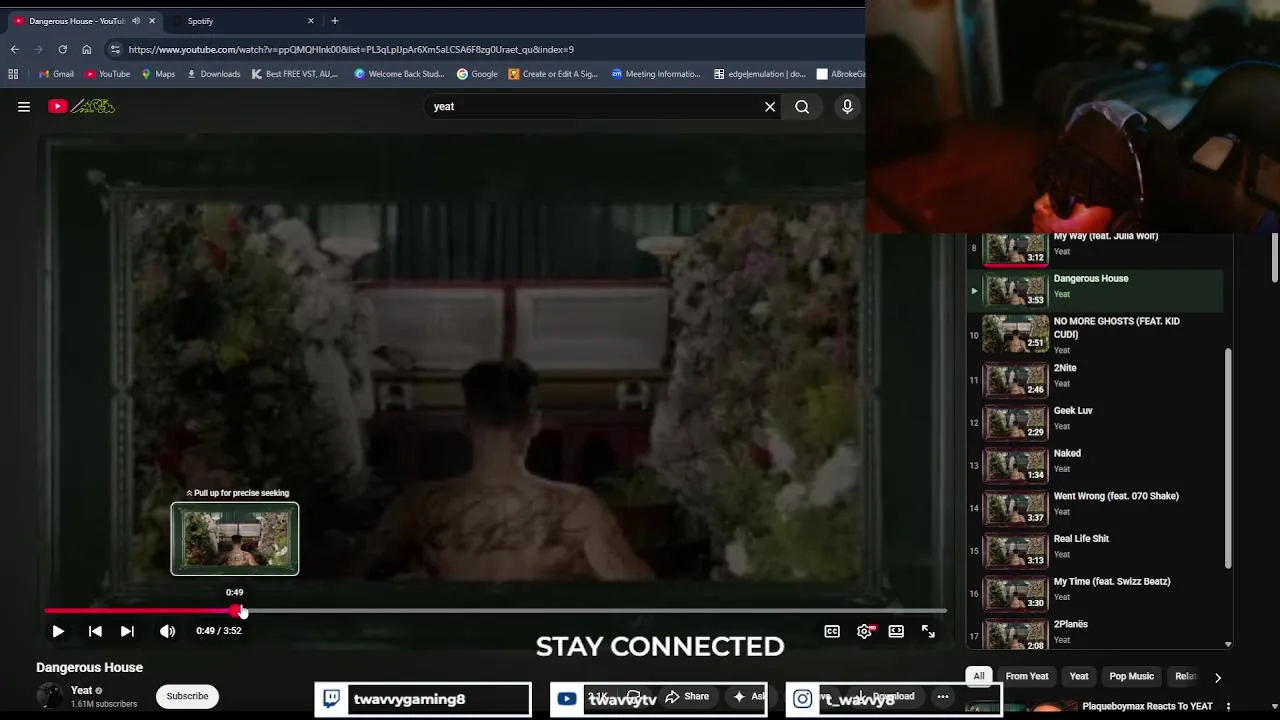Screen dimensions: 1280x720
Task: Seek on the red video progress bar
Action: point(495,610)
